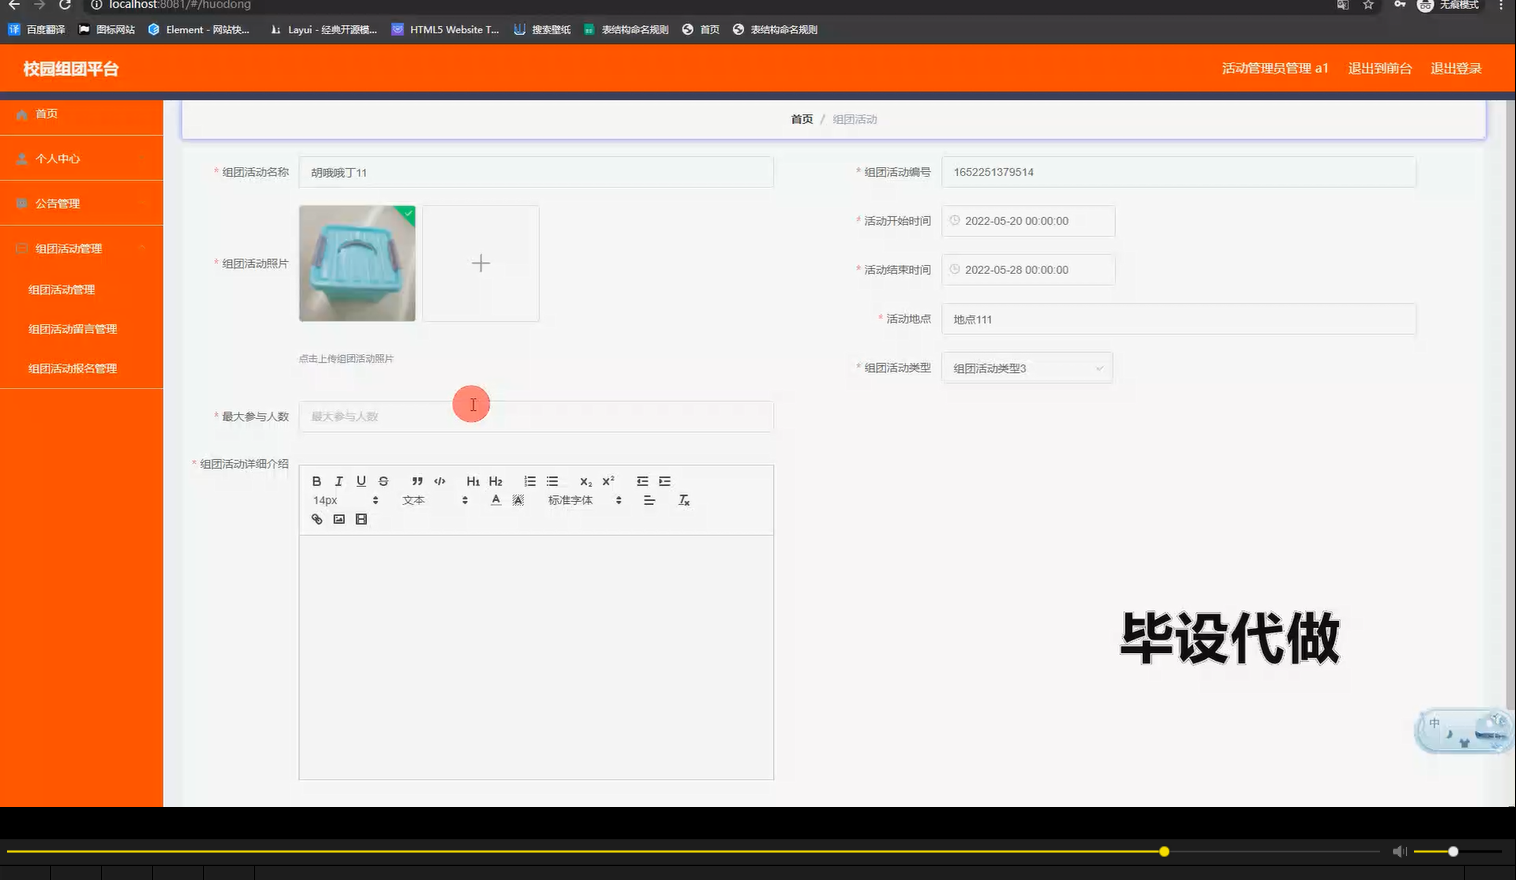
Task: Select 首页 in the sidebar menu
Action: (x=45, y=113)
